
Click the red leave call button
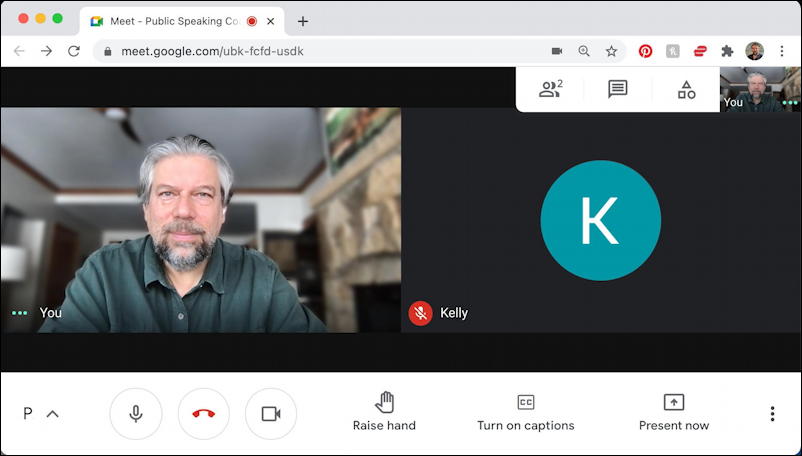pyautogui.click(x=204, y=414)
